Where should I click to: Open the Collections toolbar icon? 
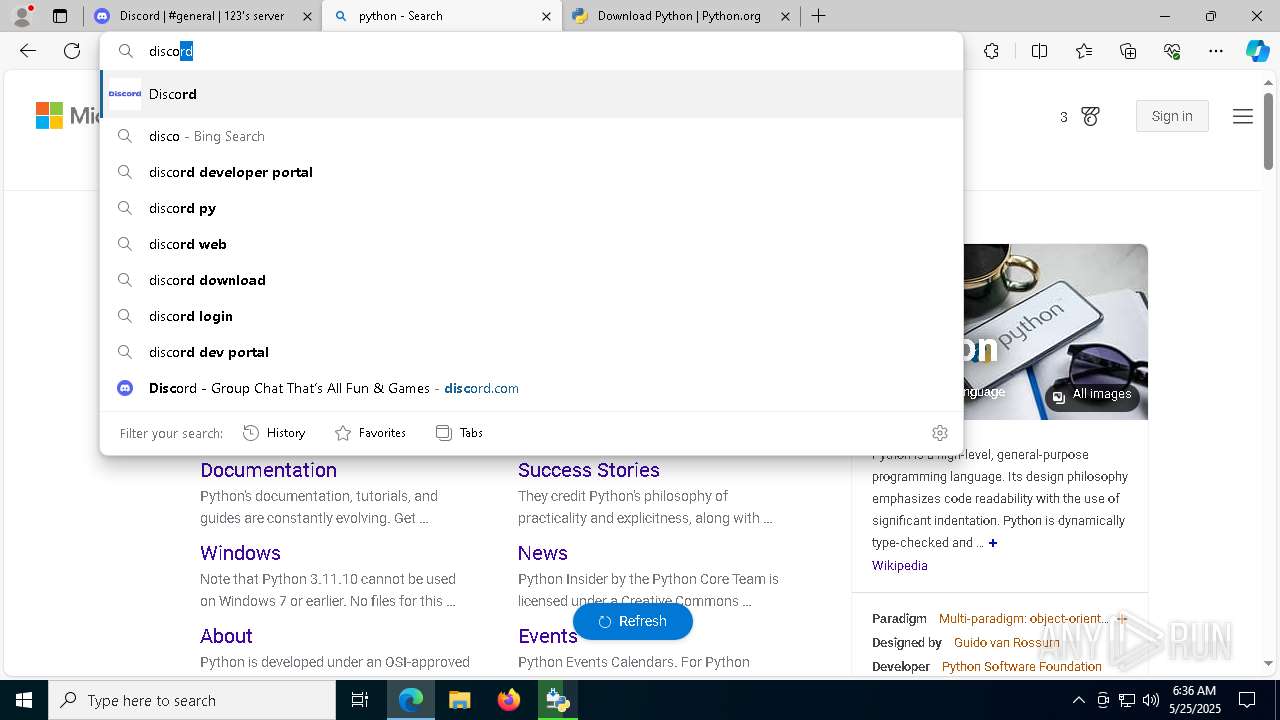pyautogui.click(x=1128, y=51)
